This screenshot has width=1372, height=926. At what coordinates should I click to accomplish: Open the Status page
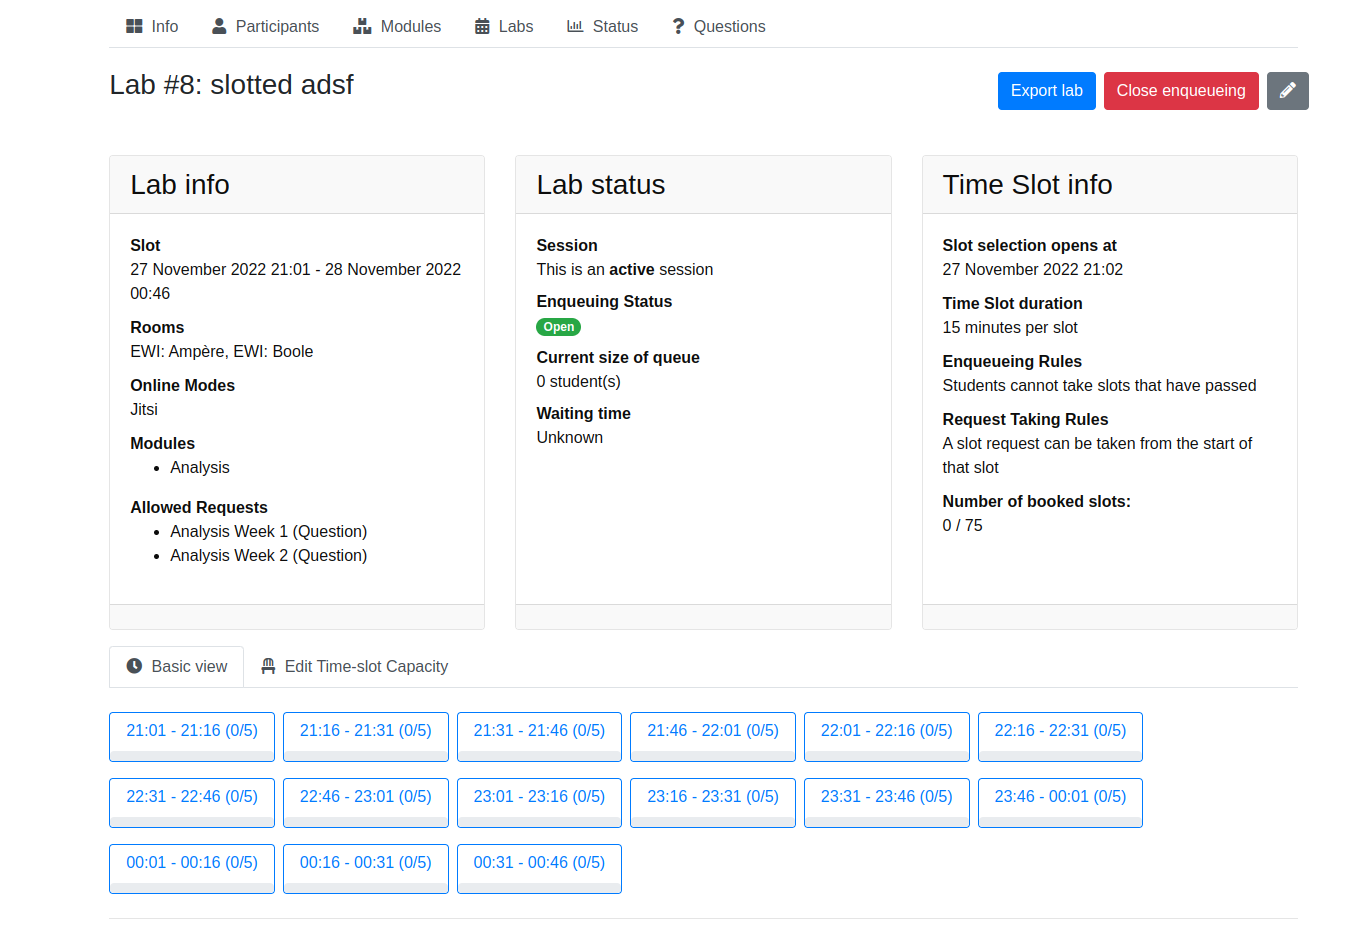tap(602, 26)
